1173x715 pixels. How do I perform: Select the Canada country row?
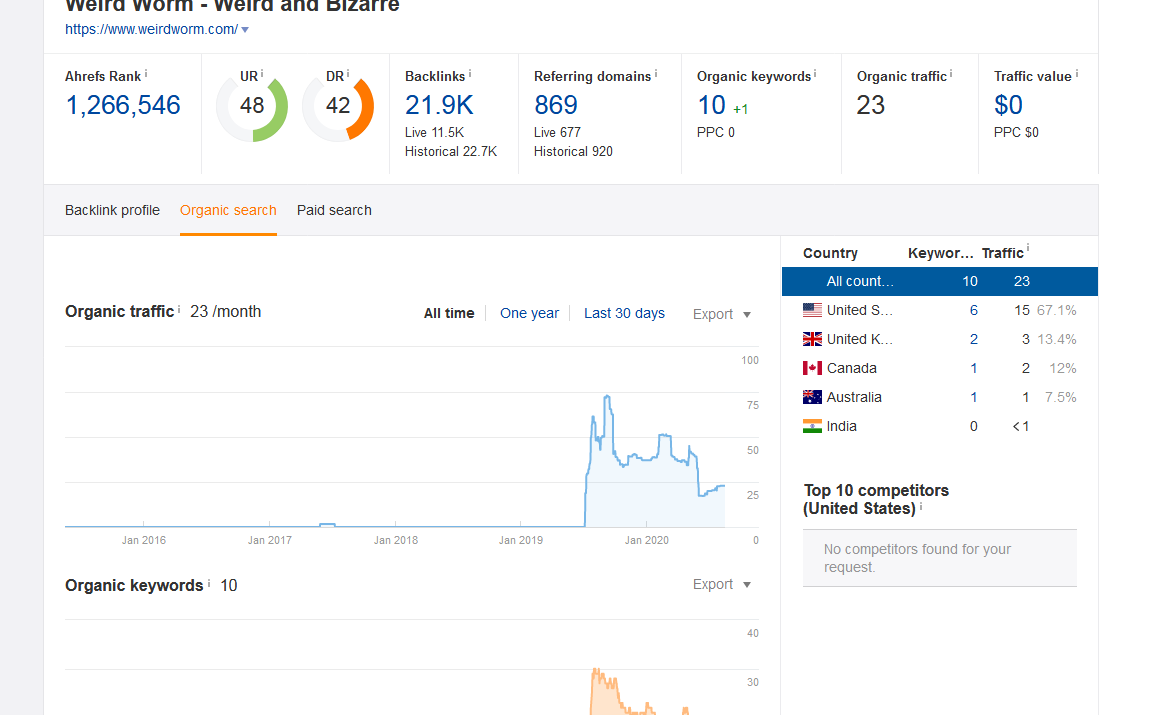pos(940,368)
